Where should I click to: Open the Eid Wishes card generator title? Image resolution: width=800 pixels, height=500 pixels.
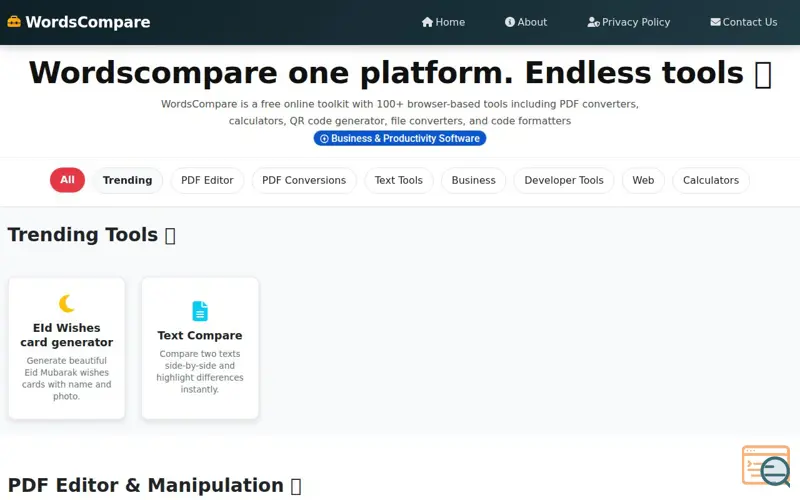[67, 335]
